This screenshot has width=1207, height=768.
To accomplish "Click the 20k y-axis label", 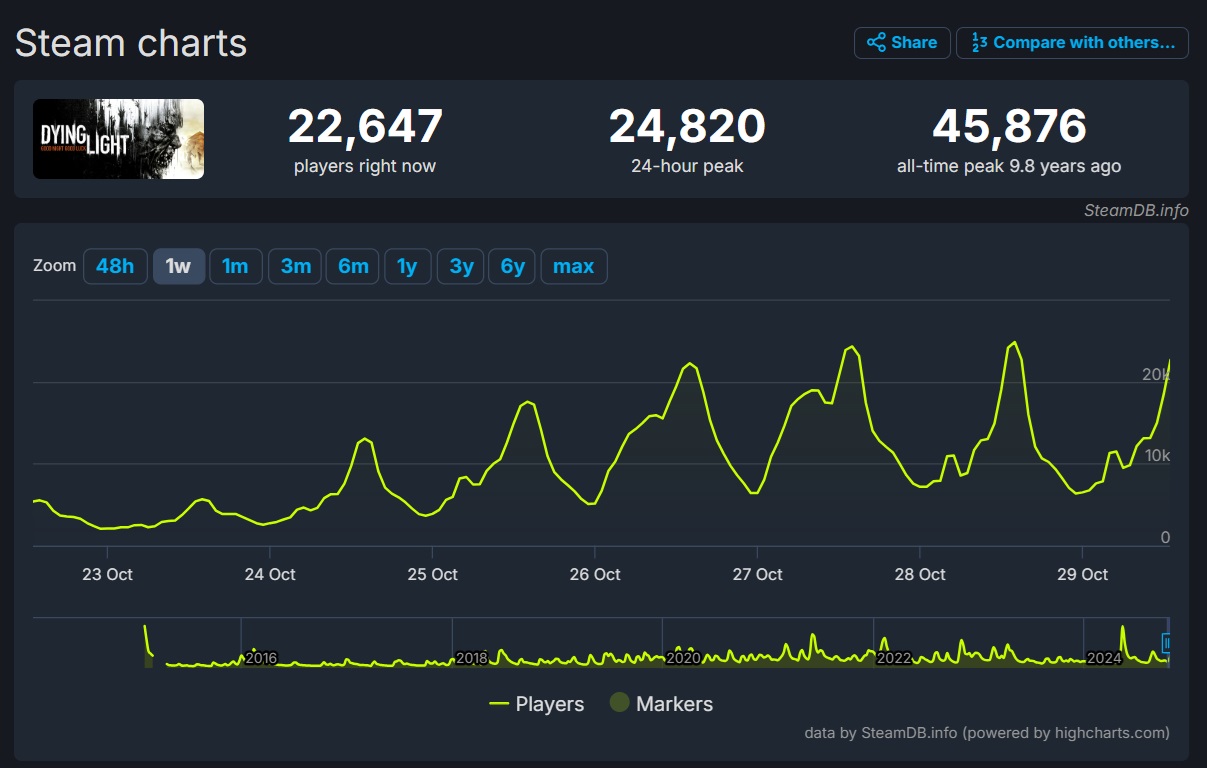I will (1155, 374).
